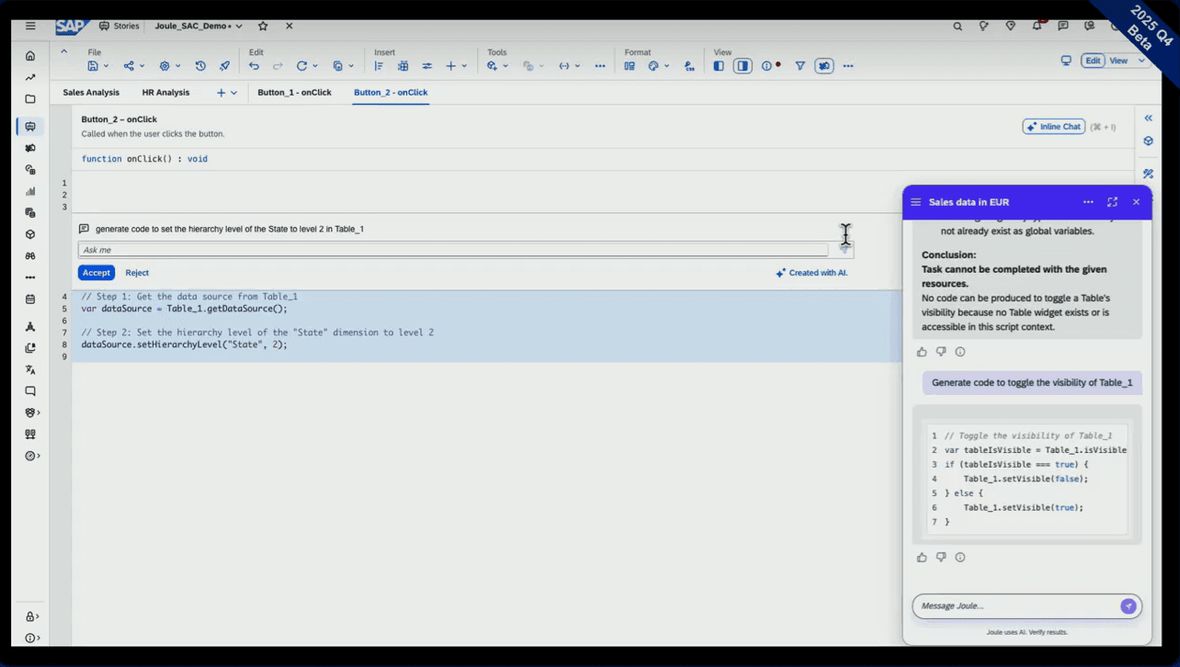Open the main hamburger menu
1180x667 pixels.
coord(30,26)
